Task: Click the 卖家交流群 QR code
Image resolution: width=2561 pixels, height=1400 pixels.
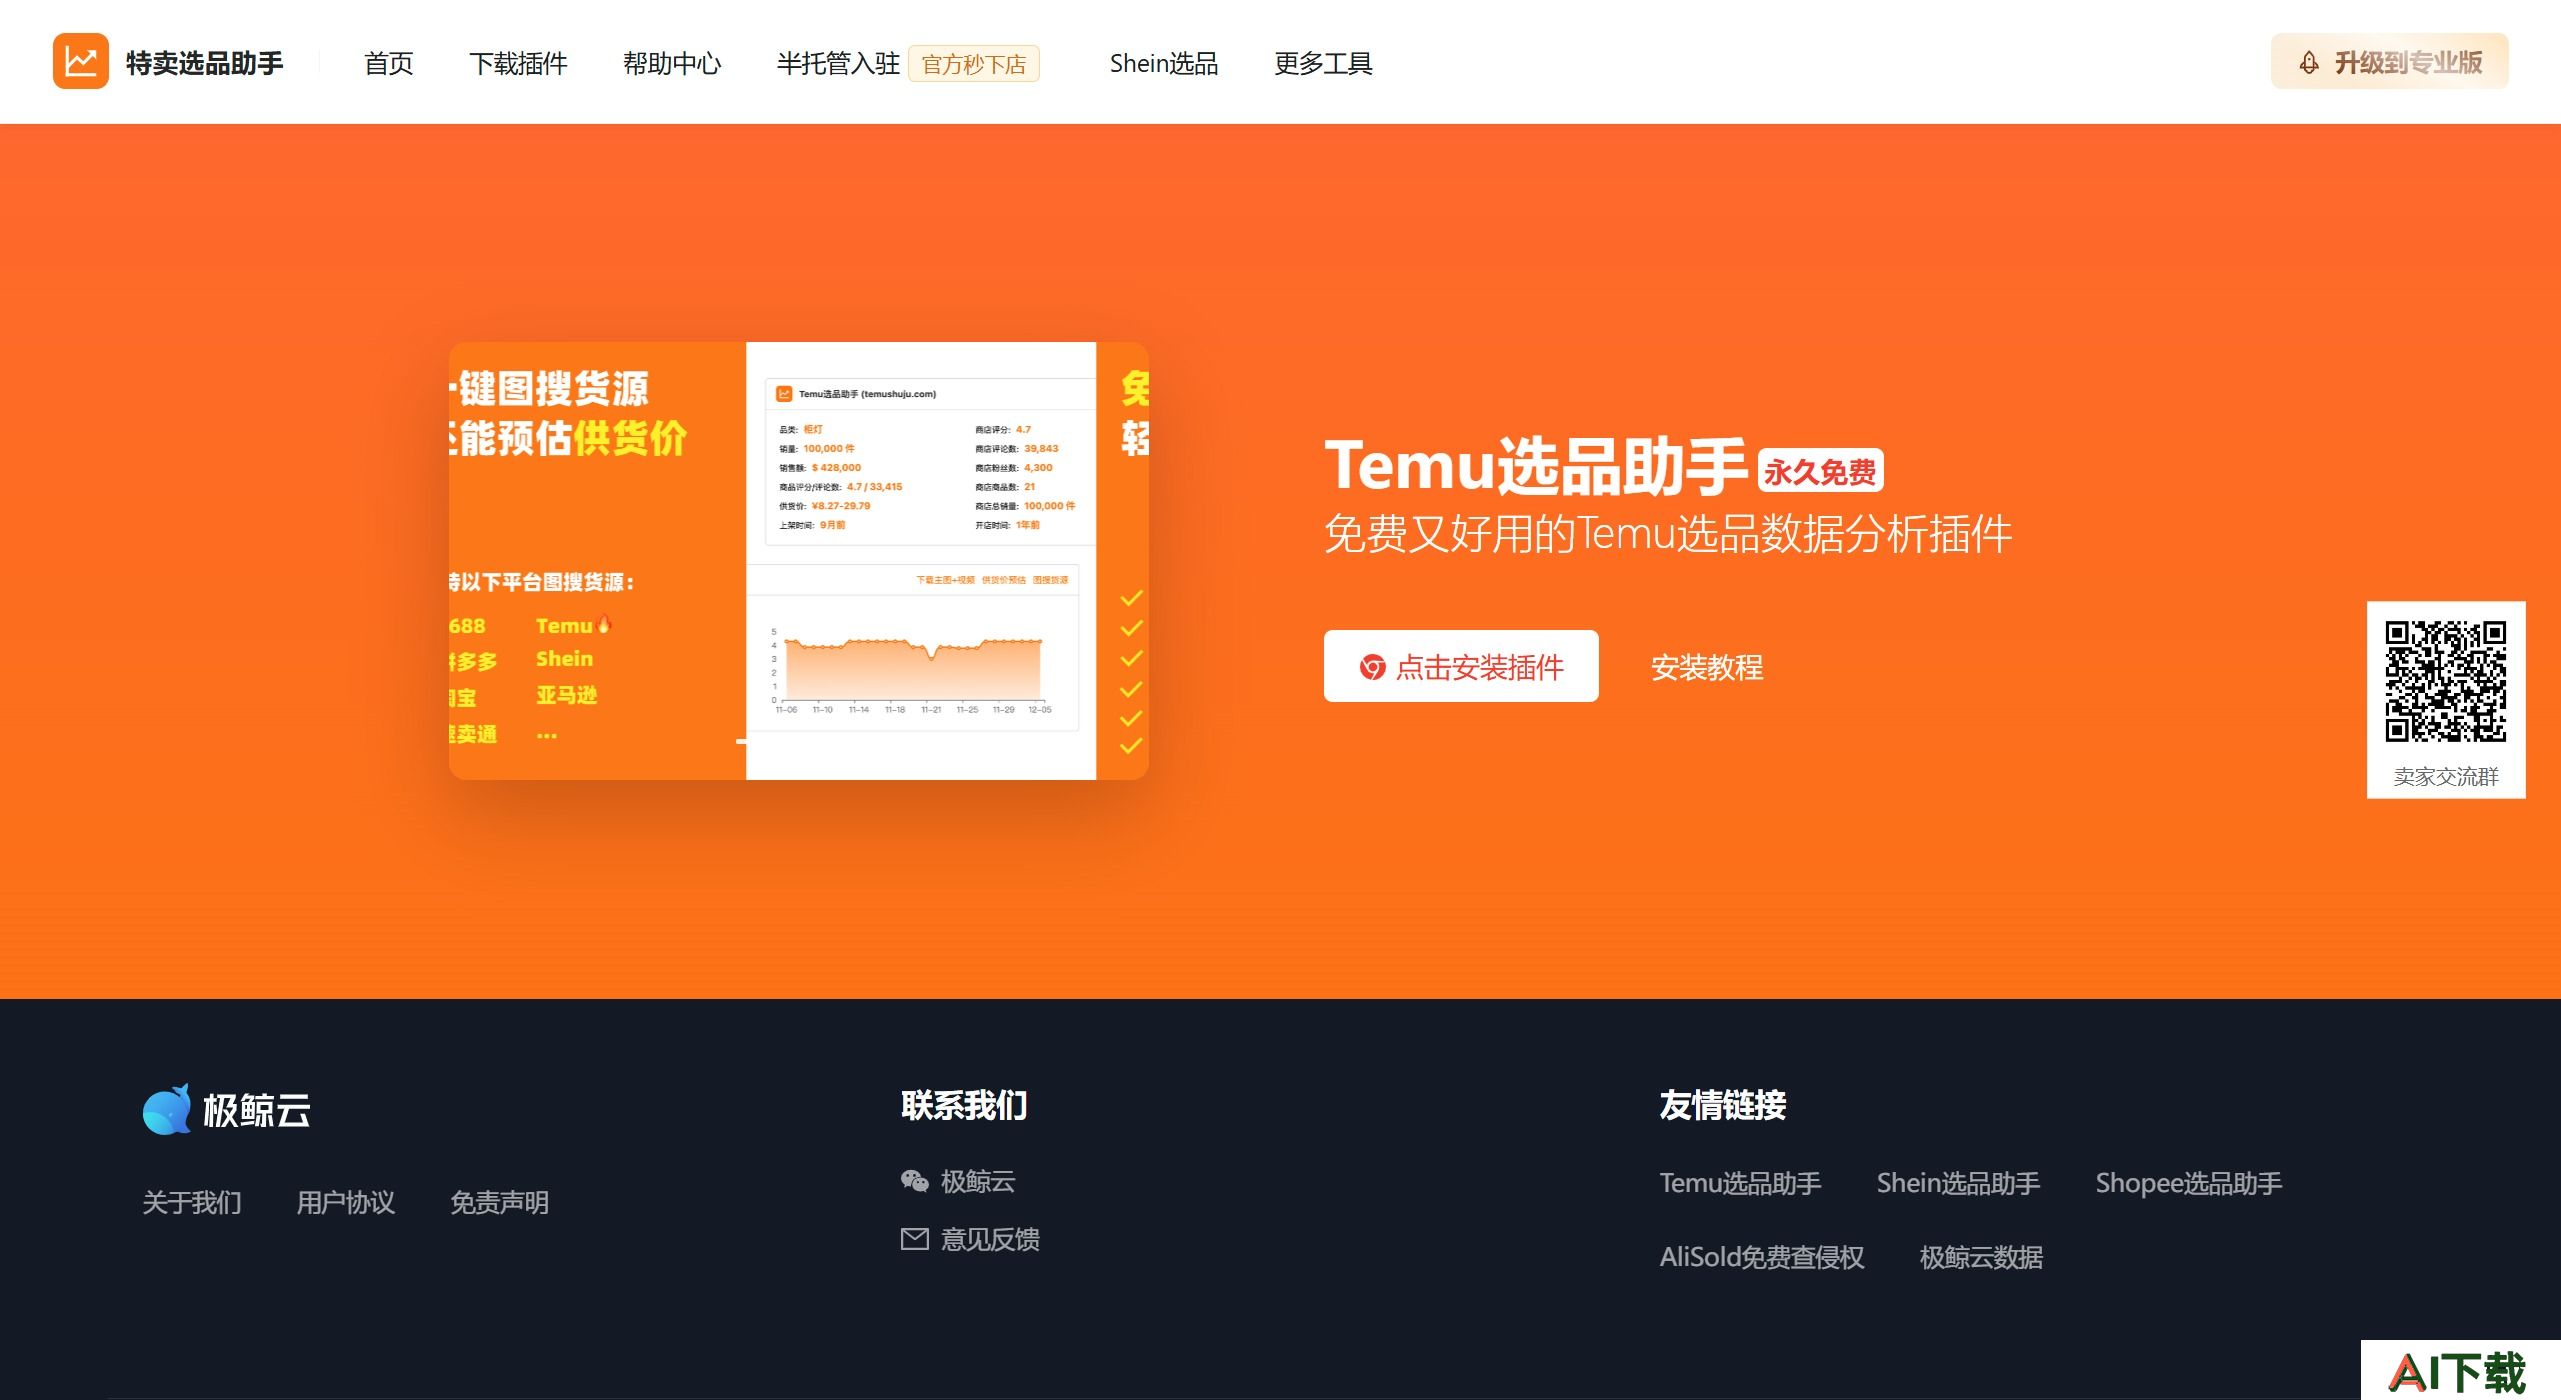Action: tap(2446, 681)
